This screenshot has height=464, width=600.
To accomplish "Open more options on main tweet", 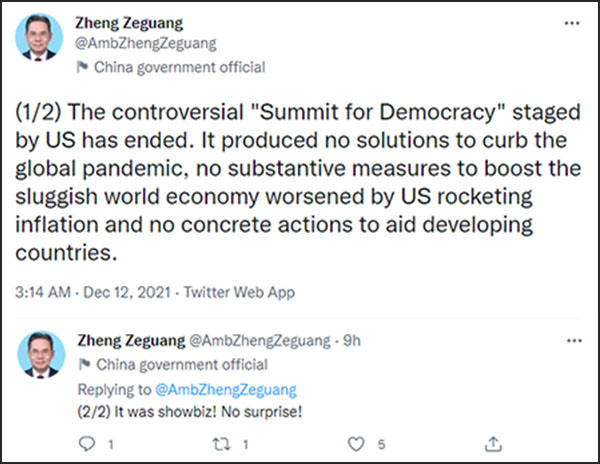I will (572, 23).
